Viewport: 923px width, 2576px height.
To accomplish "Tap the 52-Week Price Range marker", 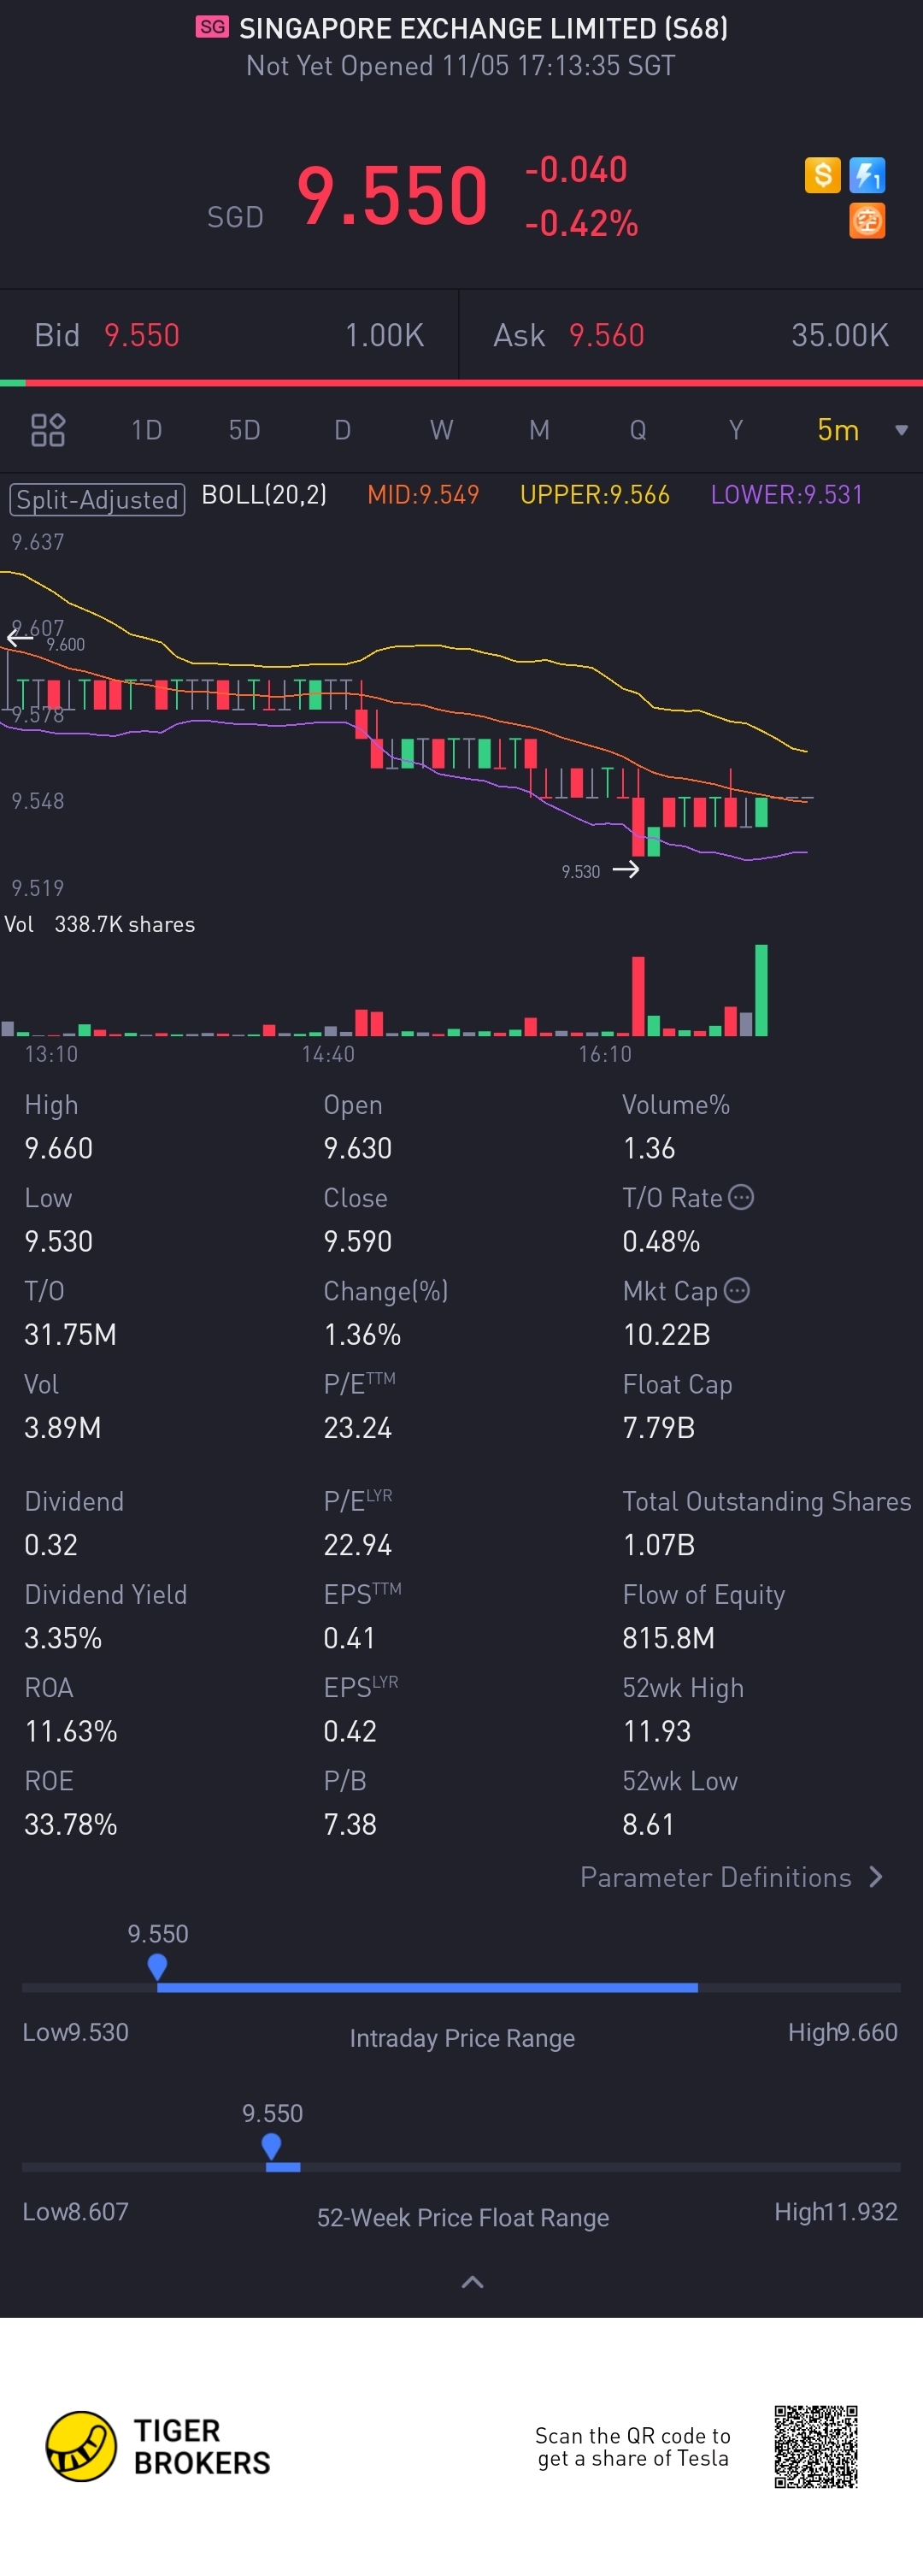I will pos(271,2145).
